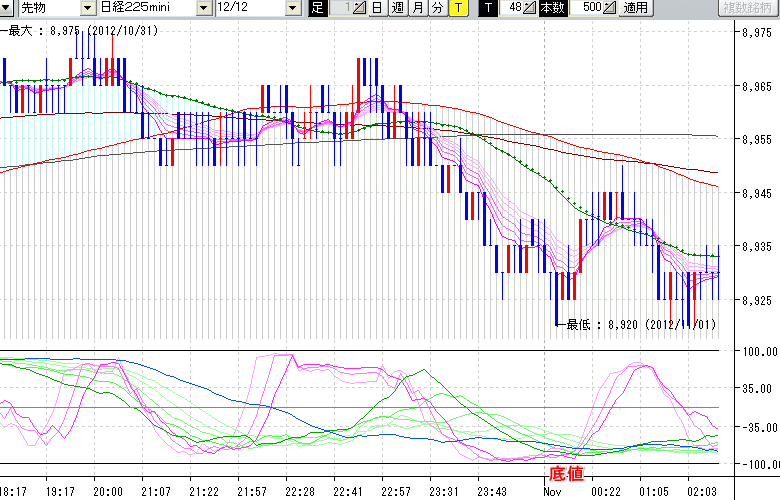Image resolution: width=780 pixels, height=500 pixels.
Task: Click the 複数銘柄 multiple symbols button
Action: (748, 8)
